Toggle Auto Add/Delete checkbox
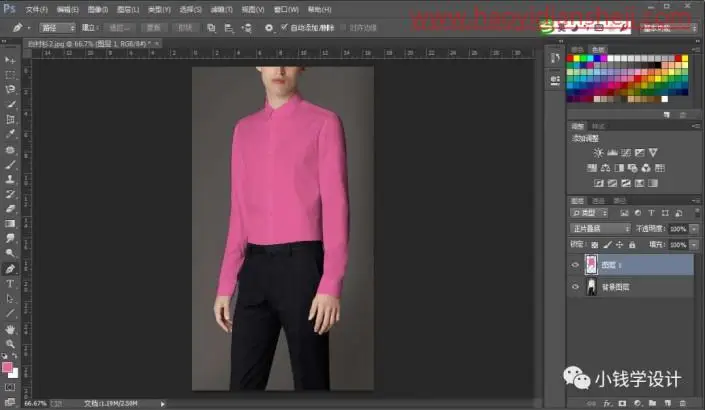 284,27
